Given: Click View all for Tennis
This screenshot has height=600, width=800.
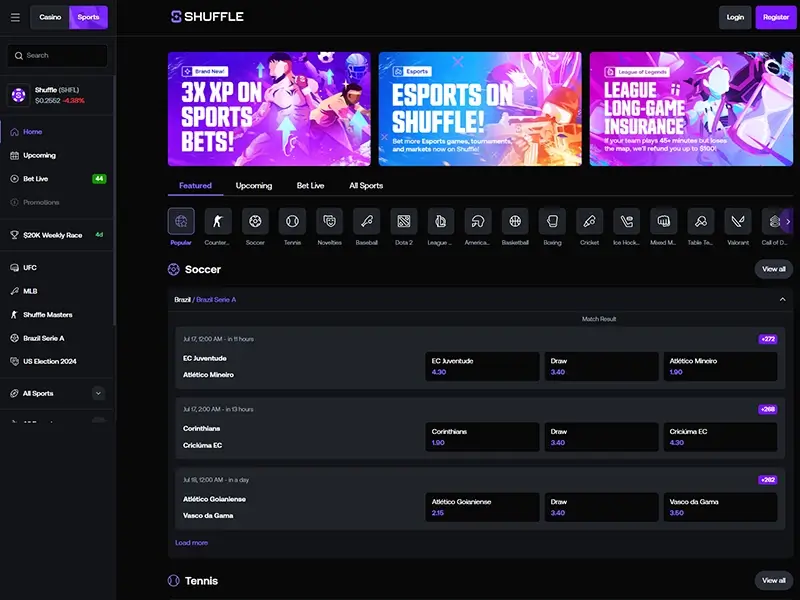Looking at the screenshot, I should tap(773, 580).
